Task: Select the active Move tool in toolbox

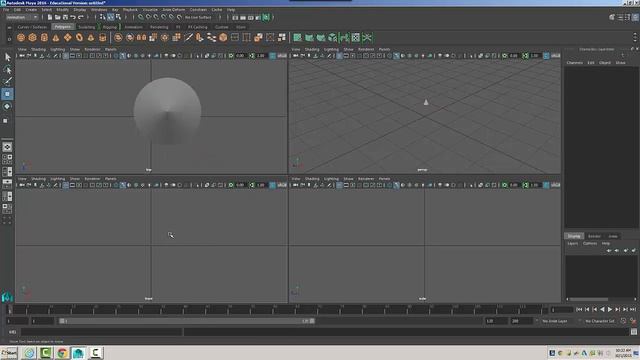Action: click(7, 94)
